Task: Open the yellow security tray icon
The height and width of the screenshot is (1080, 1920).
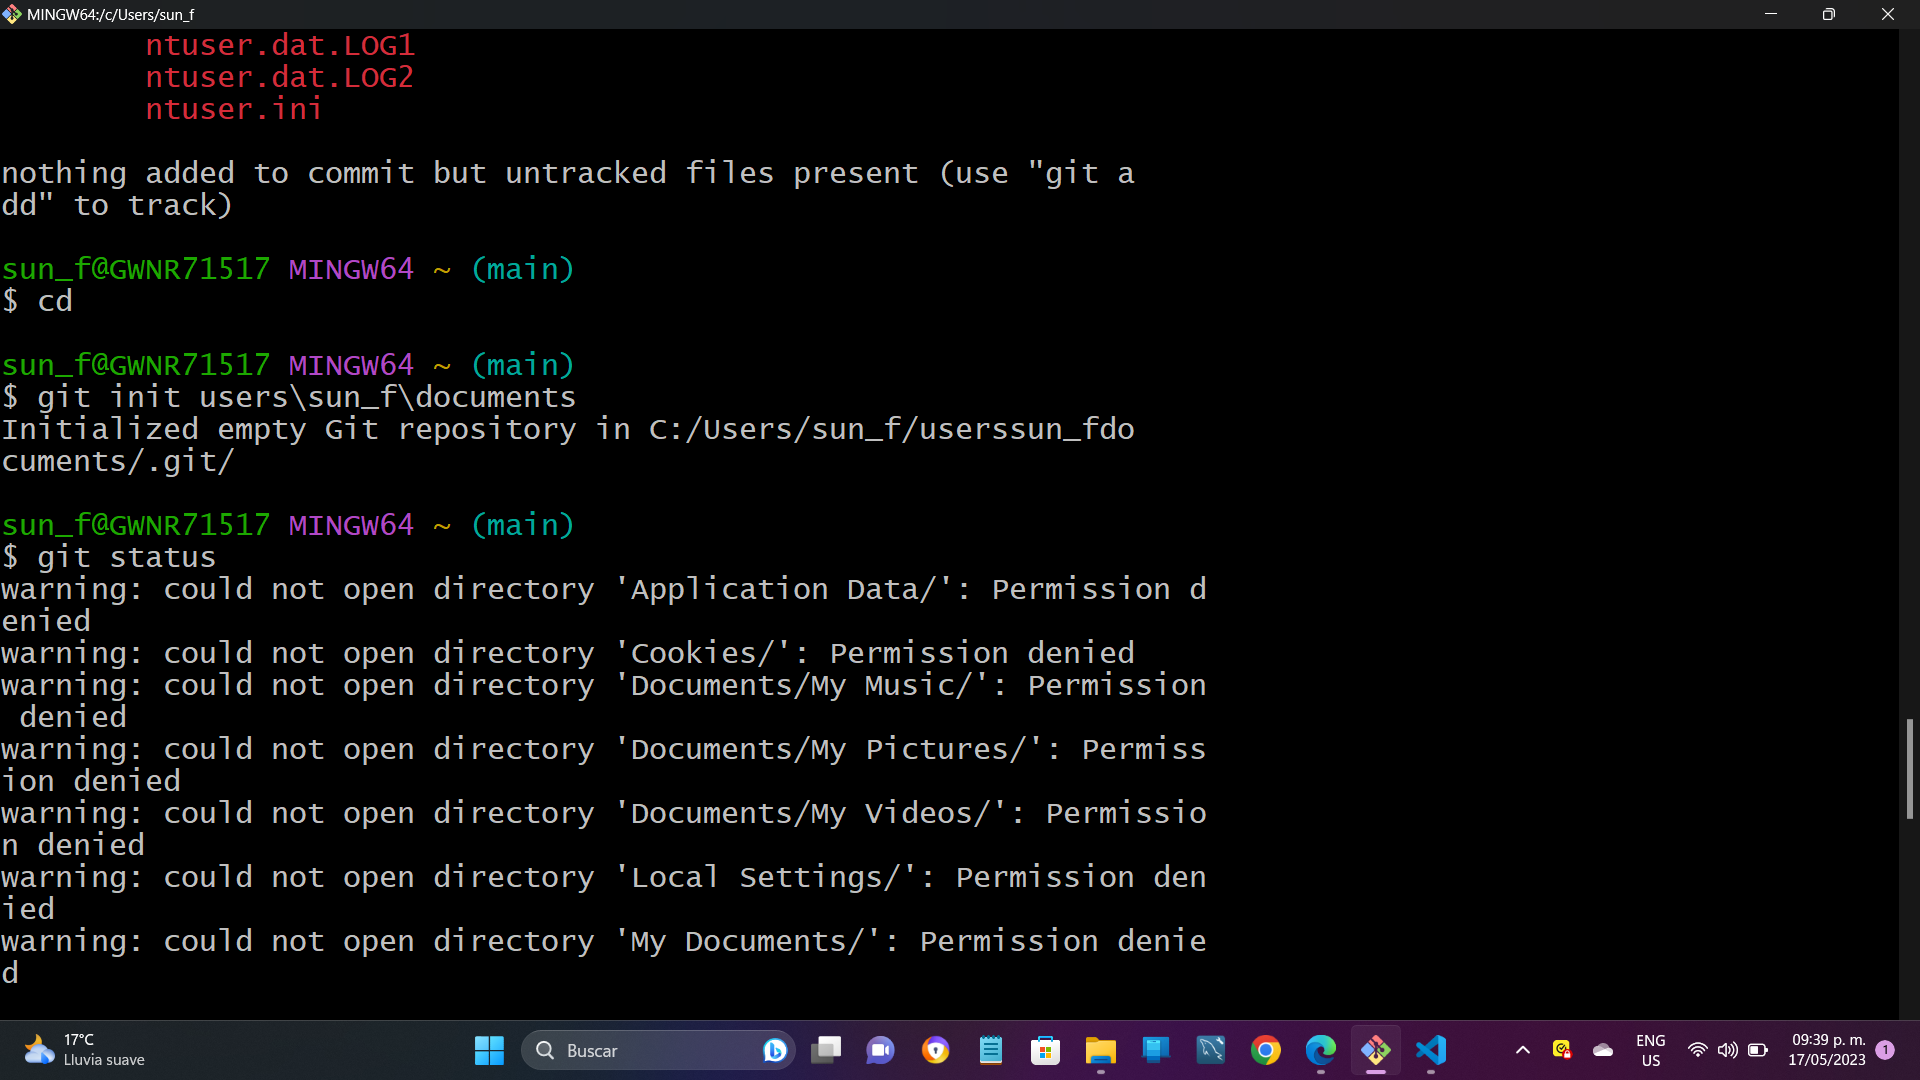Action: [x=1562, y=1049]
